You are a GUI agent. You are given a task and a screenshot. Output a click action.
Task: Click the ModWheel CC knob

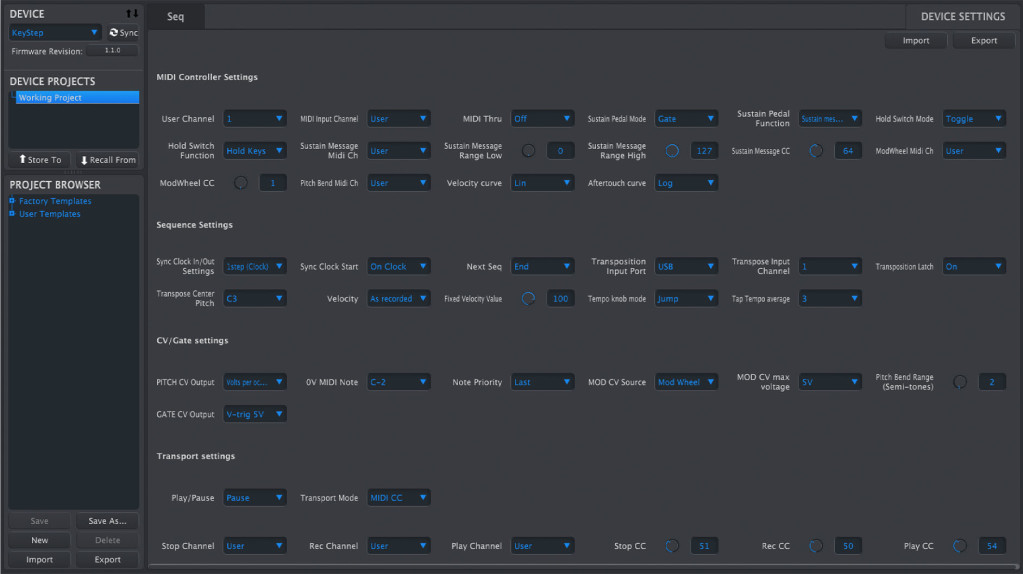(x=240, y=183)
